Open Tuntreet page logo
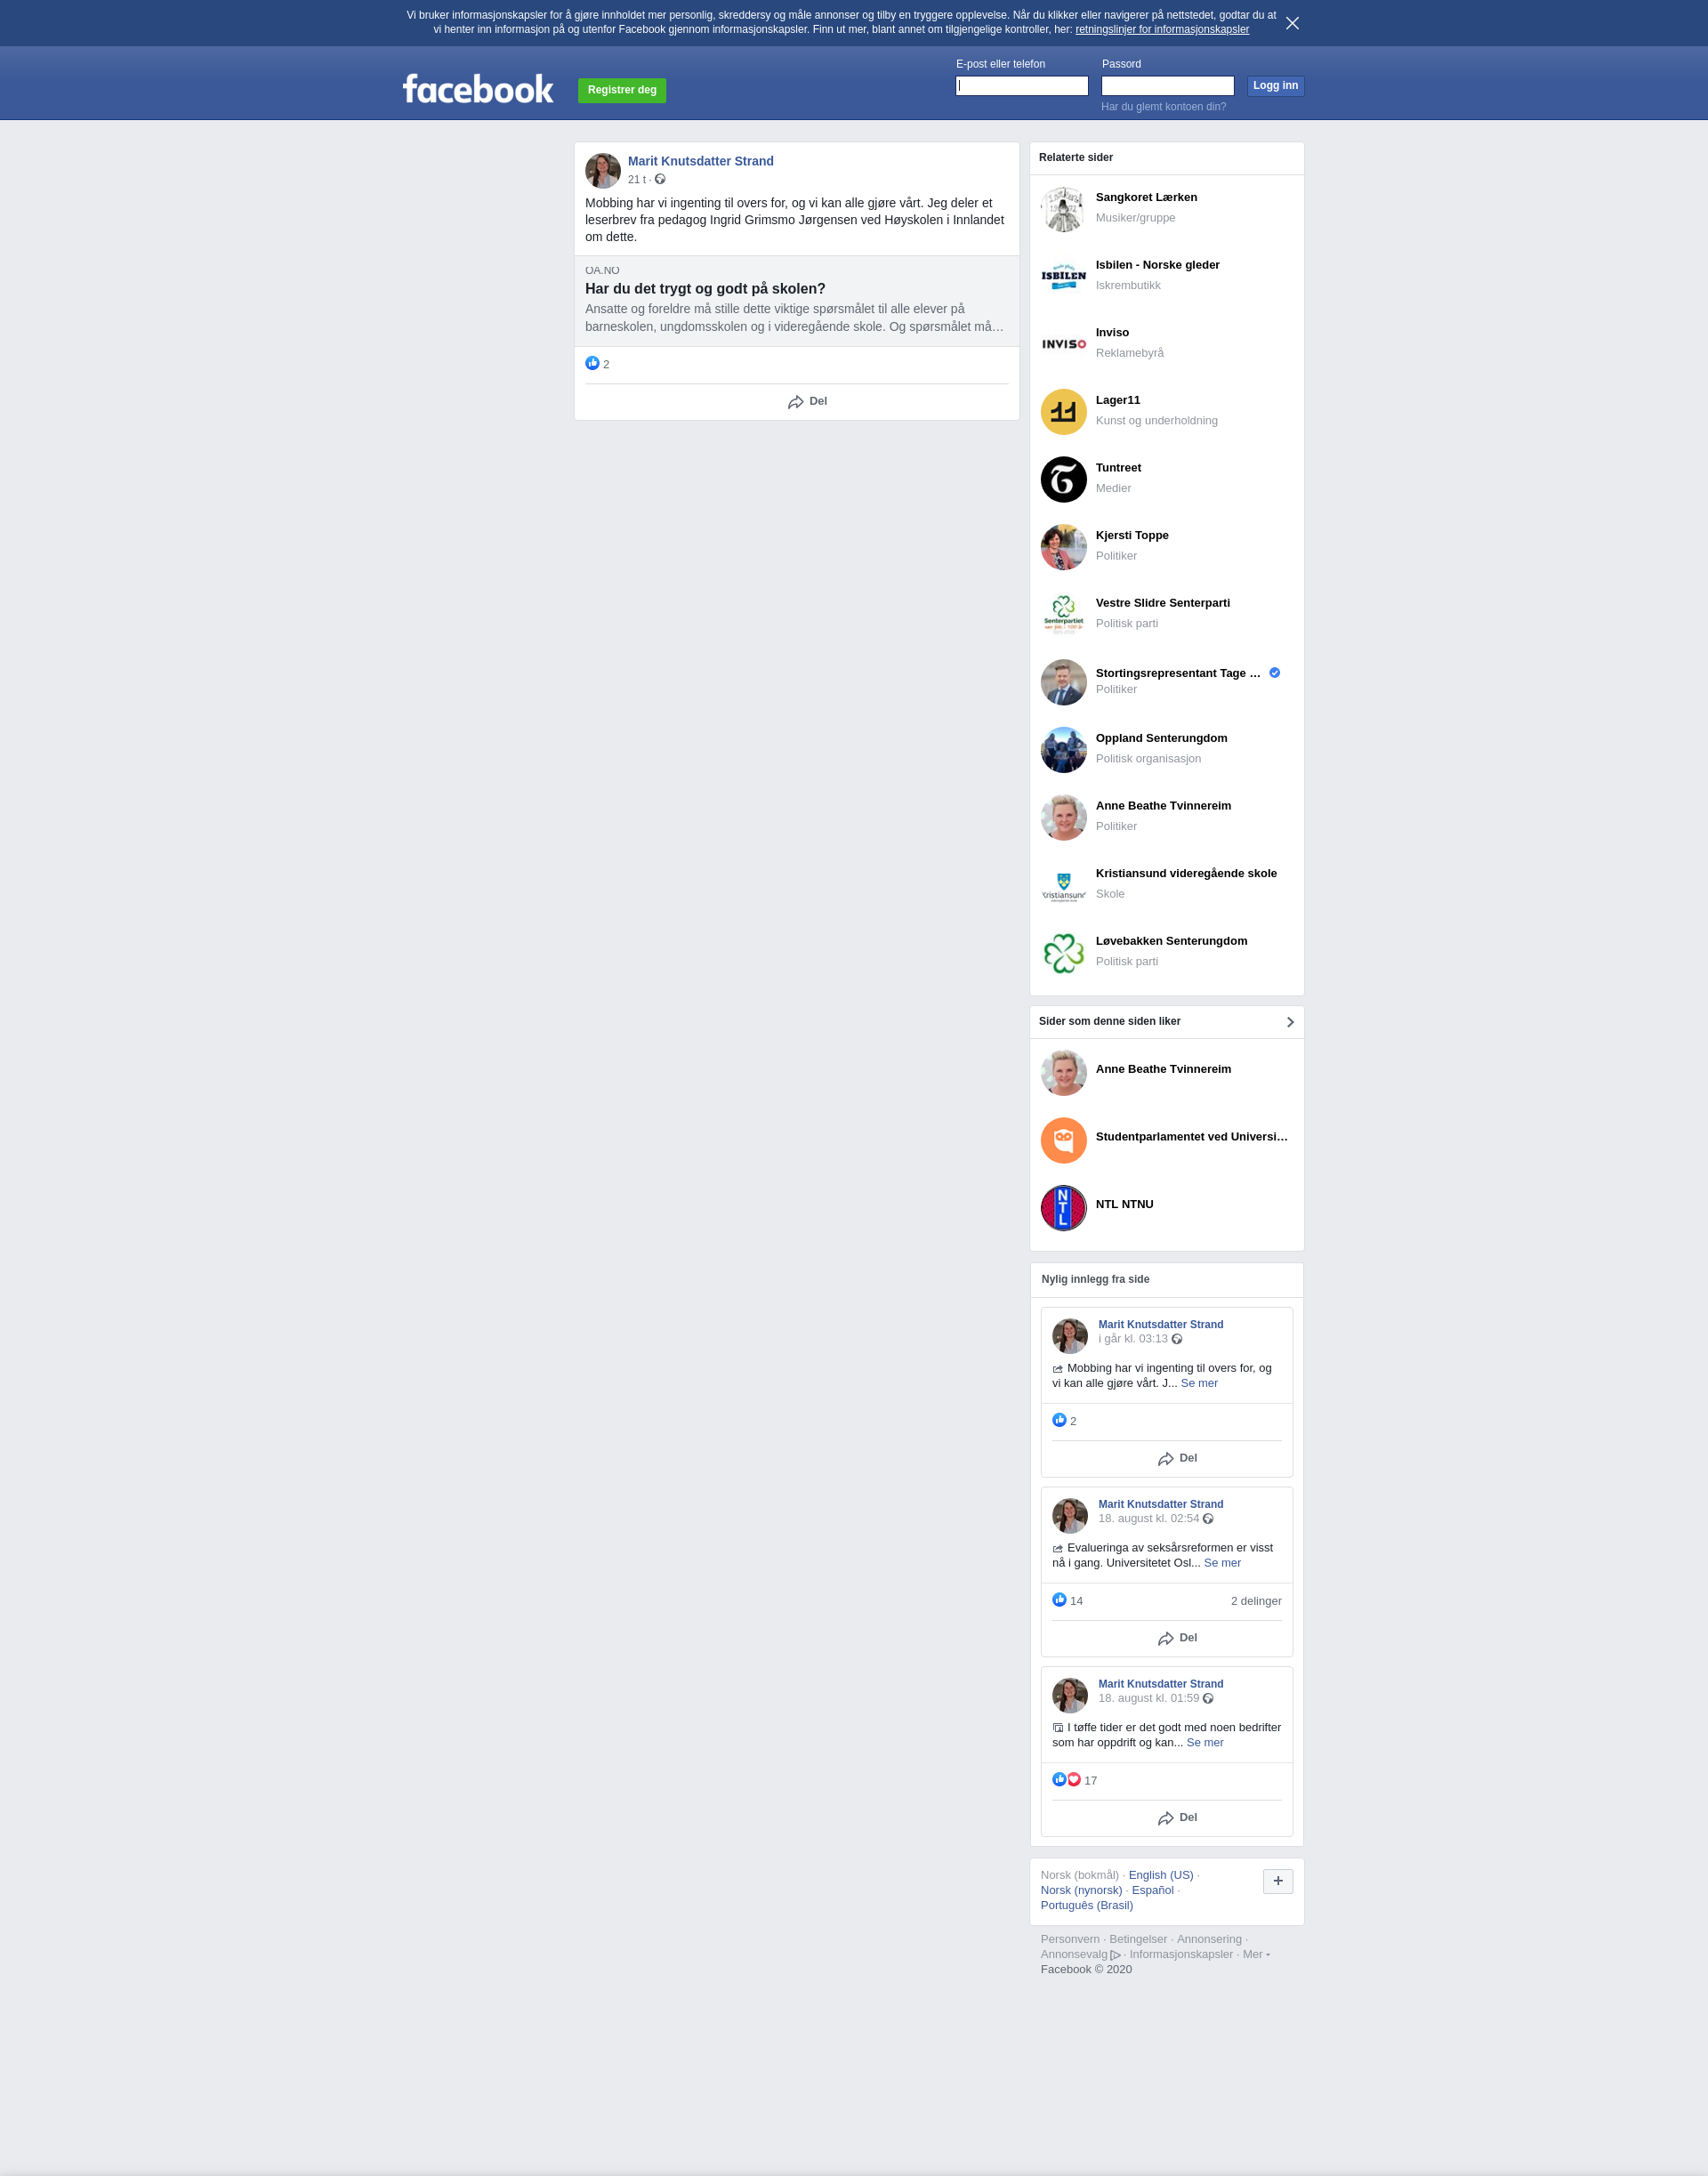Screen dimensions: 1708x2176 [1063, 480]
